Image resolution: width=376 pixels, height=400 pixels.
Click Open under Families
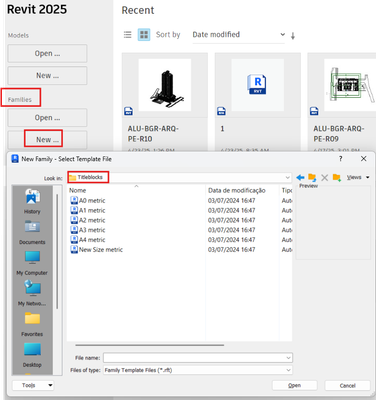(47, 118)
